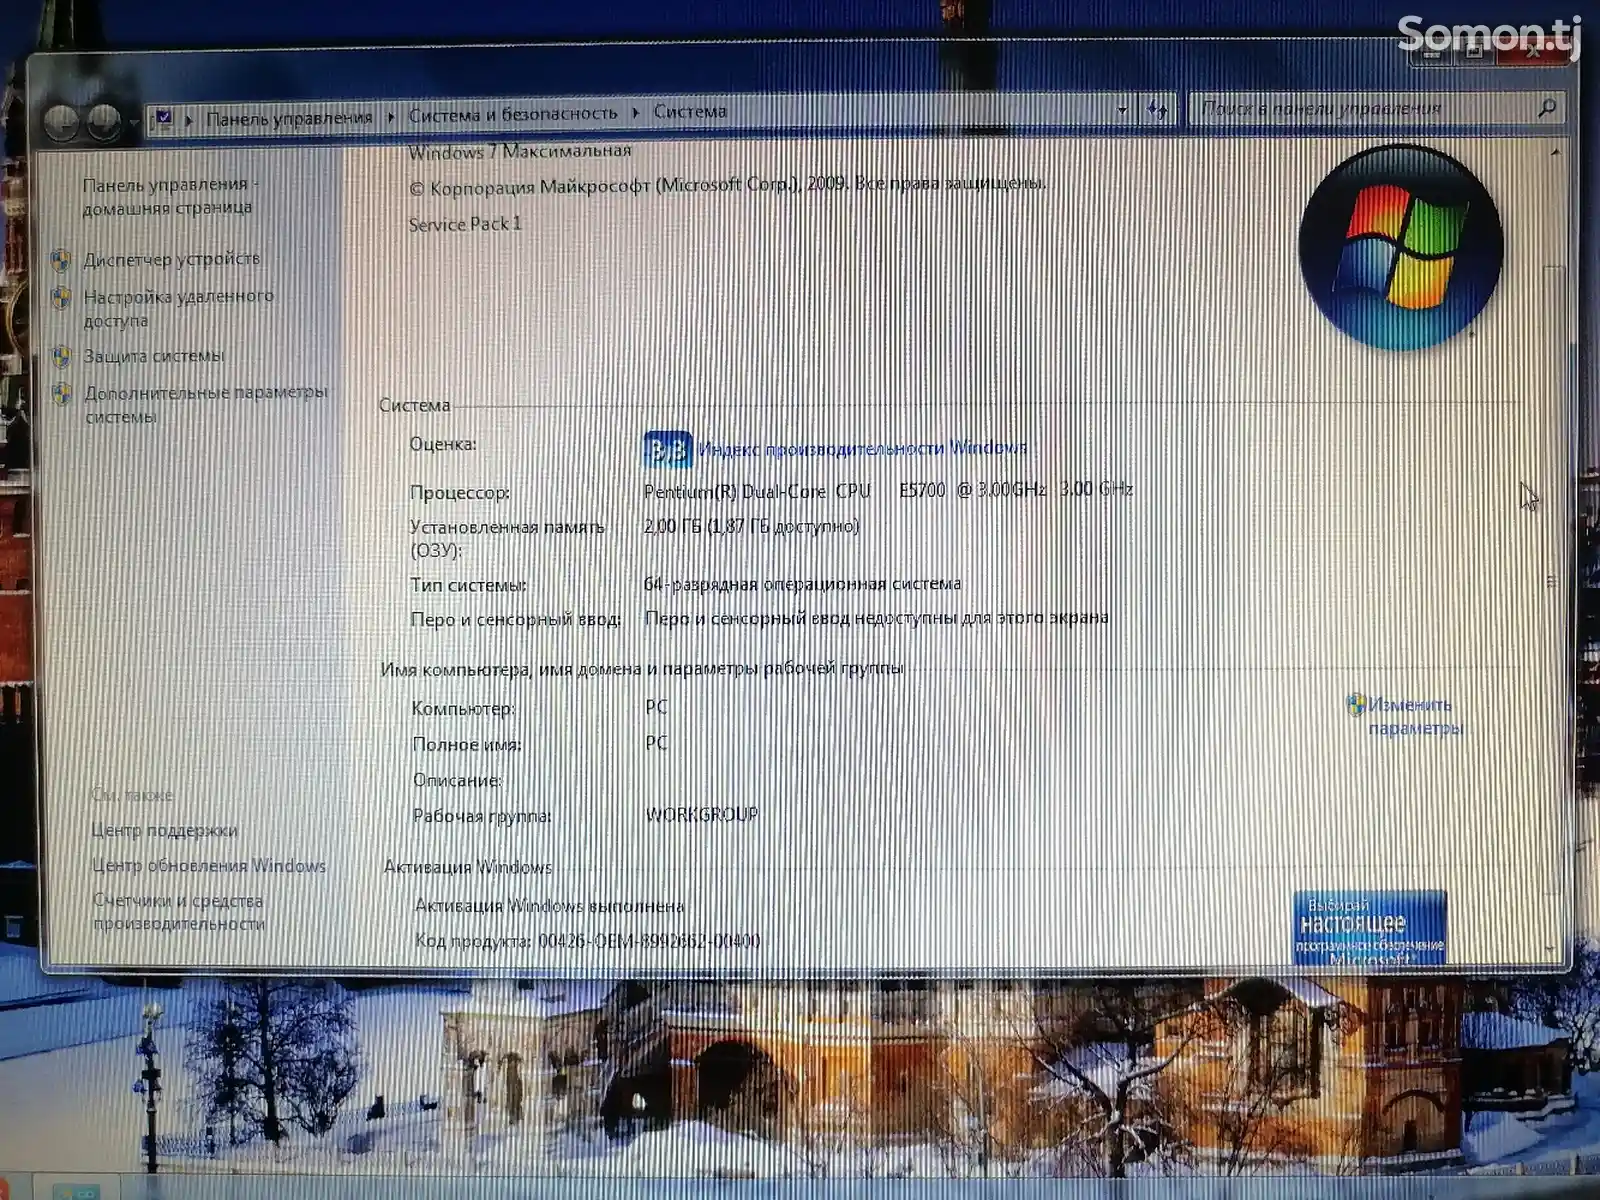Click 64-разрядная операционная система value
This screenshot has width=1600, height=1200.
(x=803, y=583)
